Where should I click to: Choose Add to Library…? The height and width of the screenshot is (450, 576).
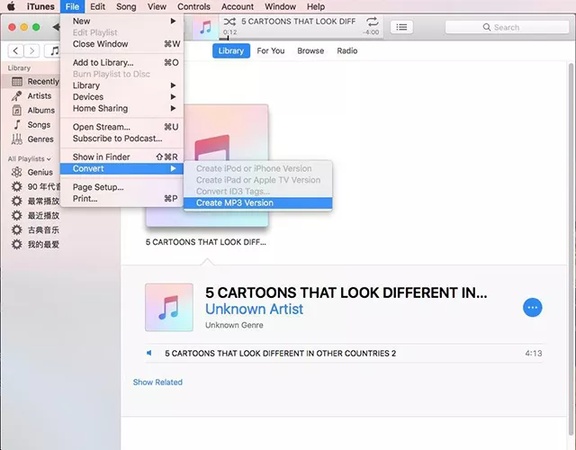point(122,62)
